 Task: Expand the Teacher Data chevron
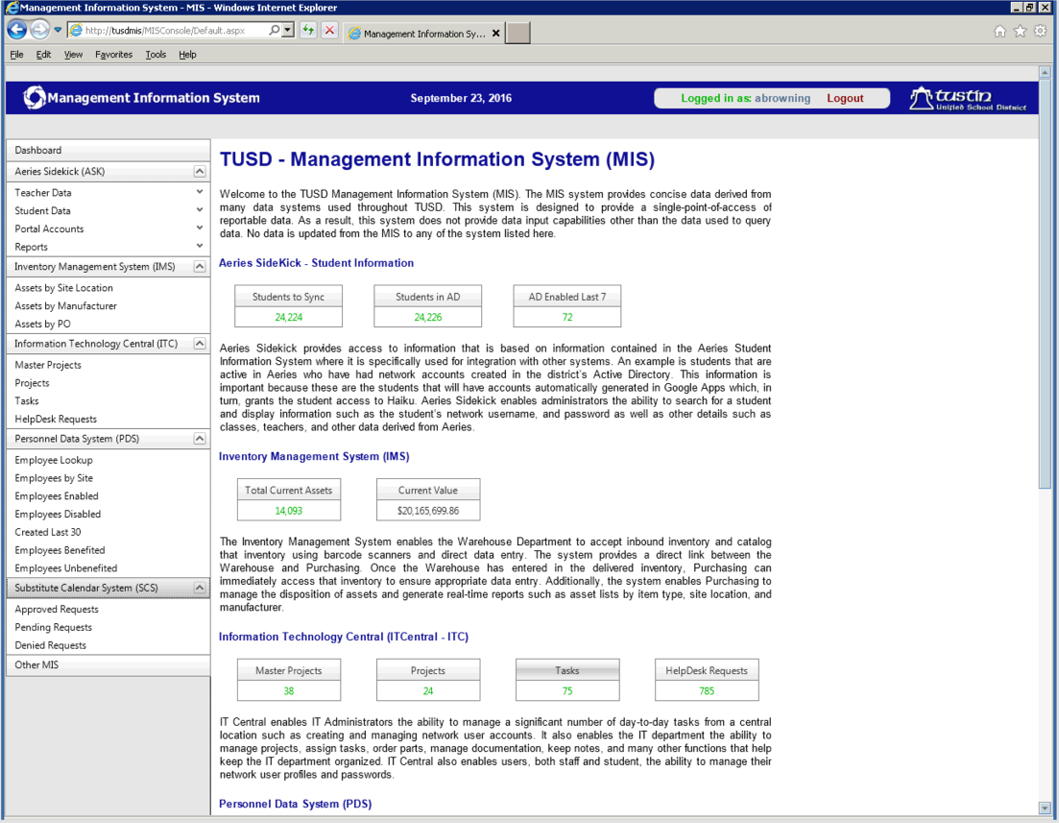tap(199, 192)
